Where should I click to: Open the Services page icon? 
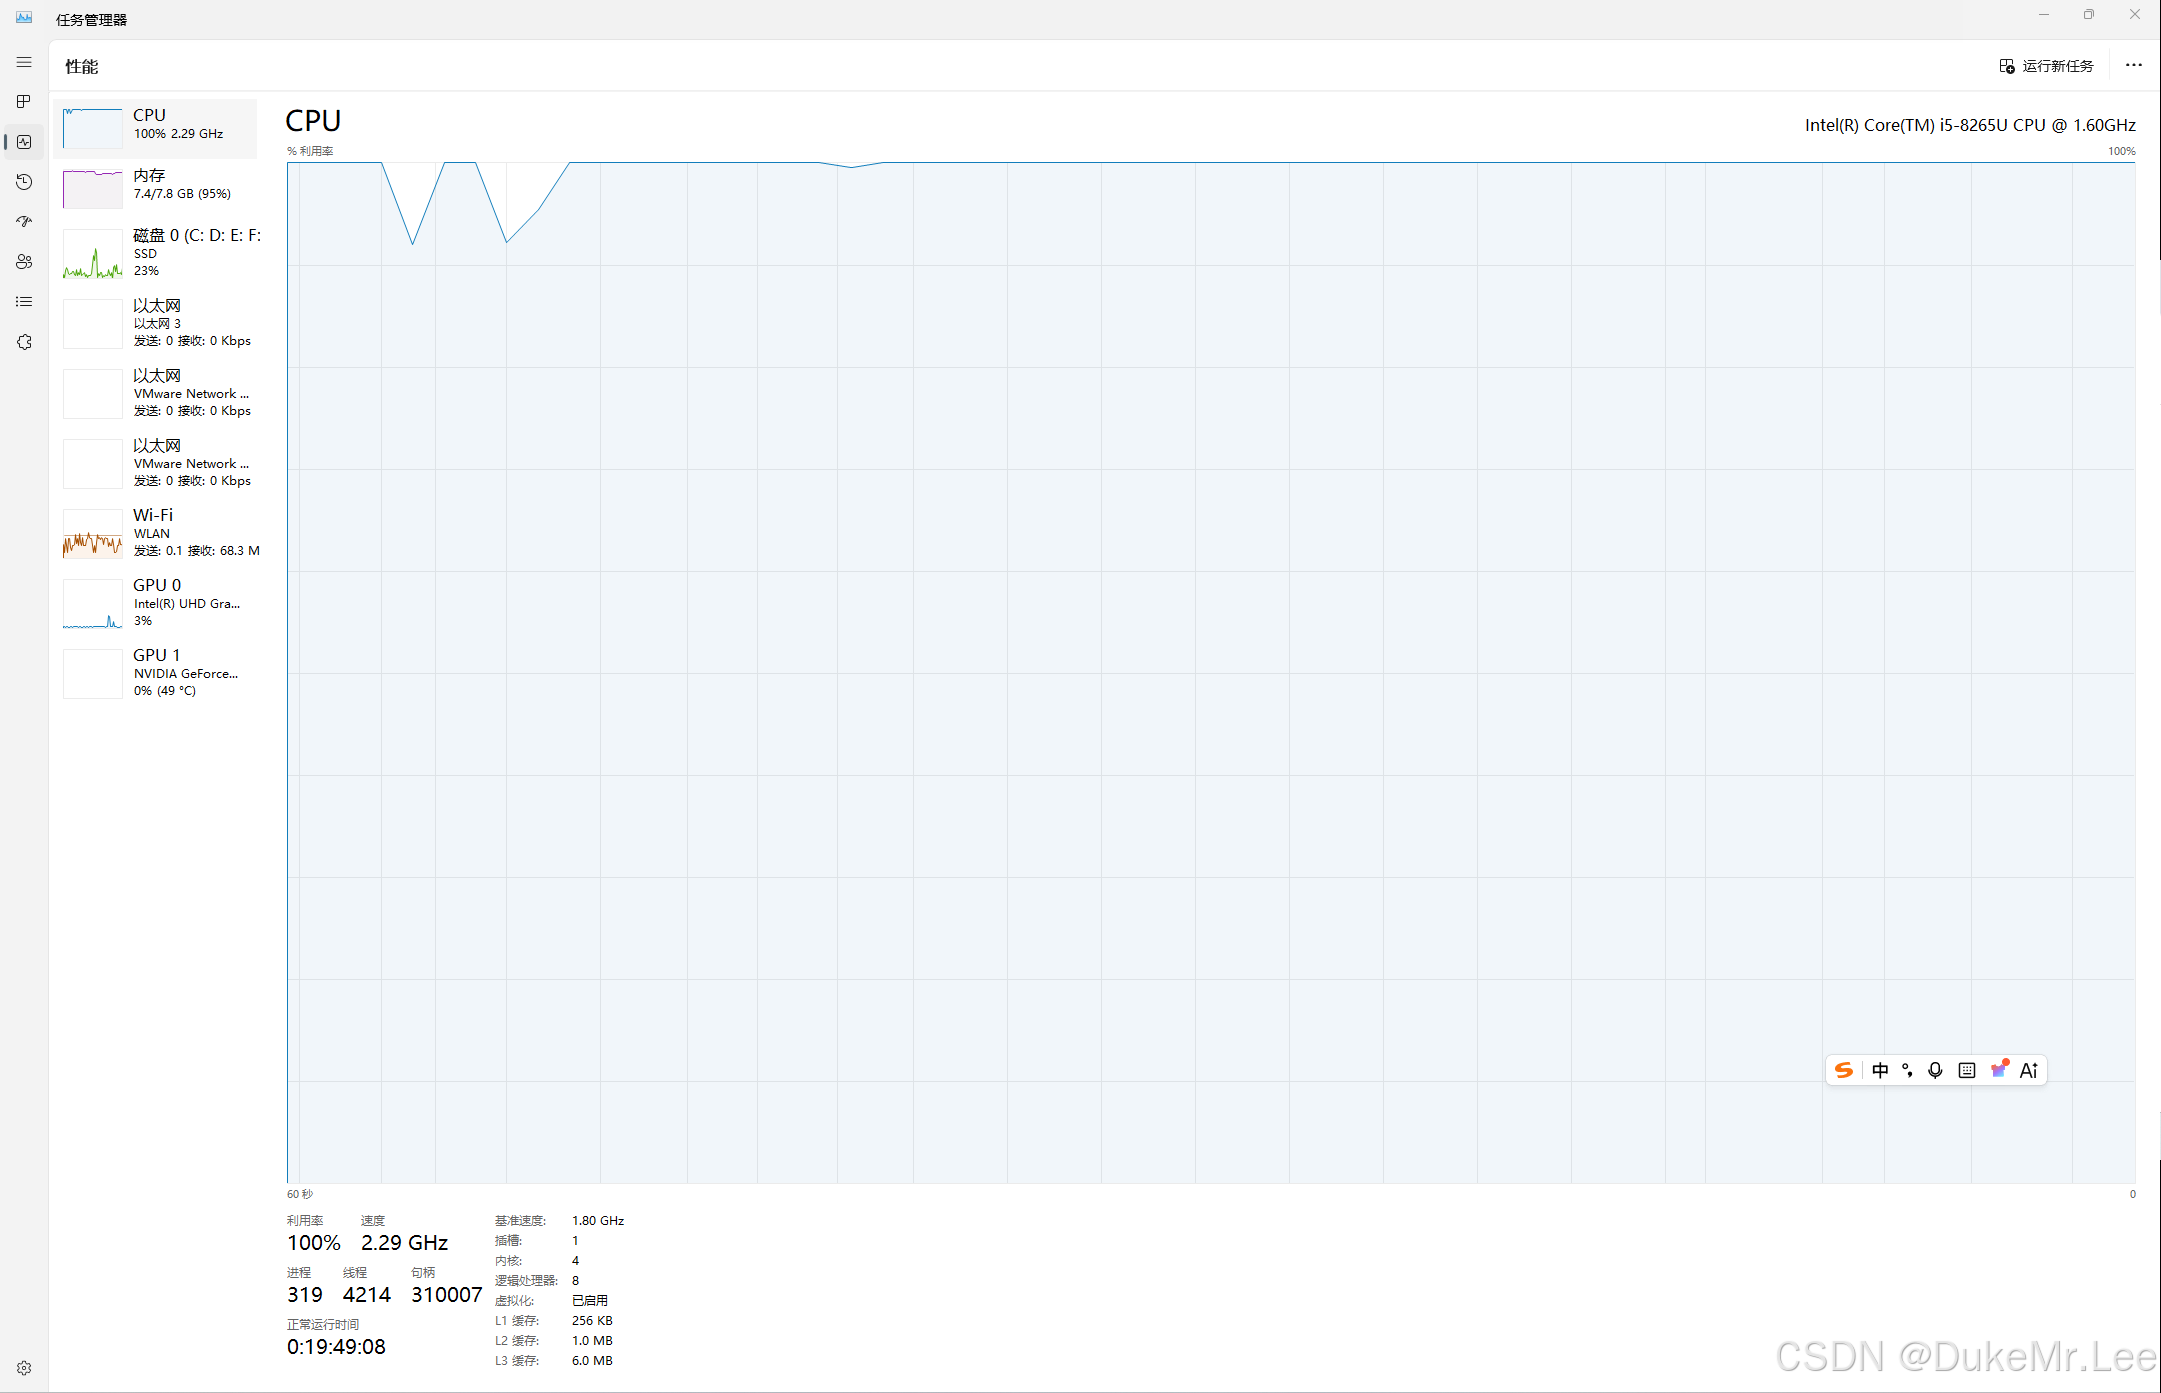(24, 342)
